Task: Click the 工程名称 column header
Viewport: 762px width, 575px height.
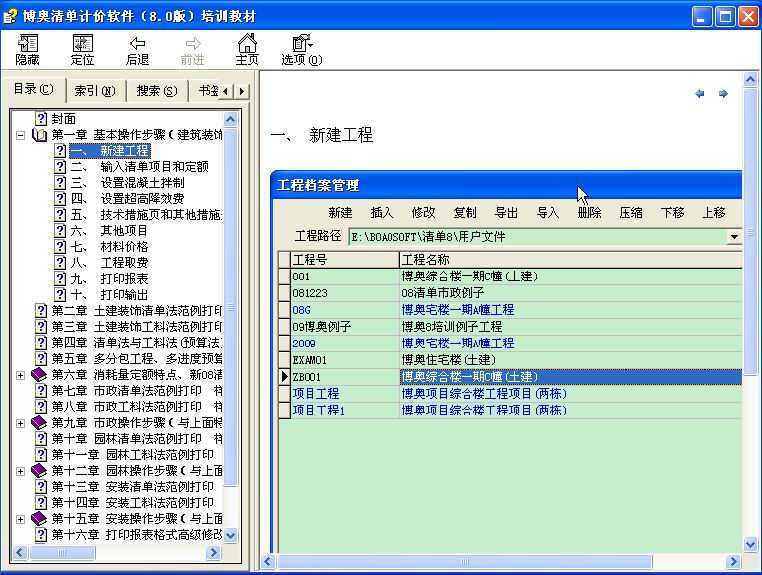Action: click(571, 260)
